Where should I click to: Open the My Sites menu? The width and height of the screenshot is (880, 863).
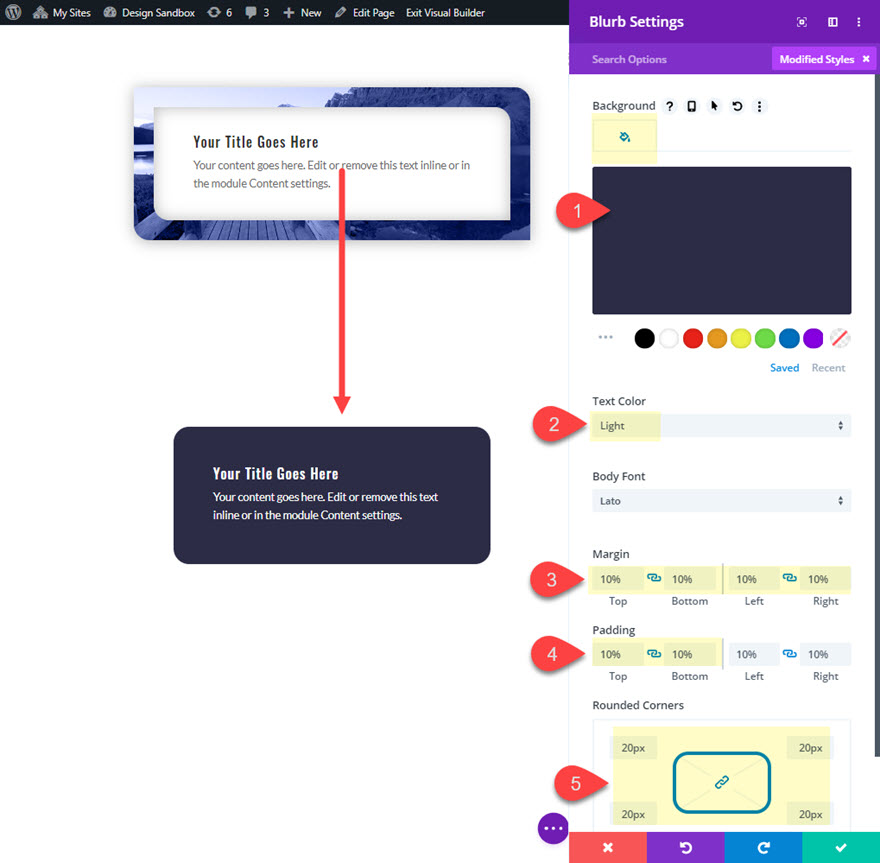click(x=61, y=12)
